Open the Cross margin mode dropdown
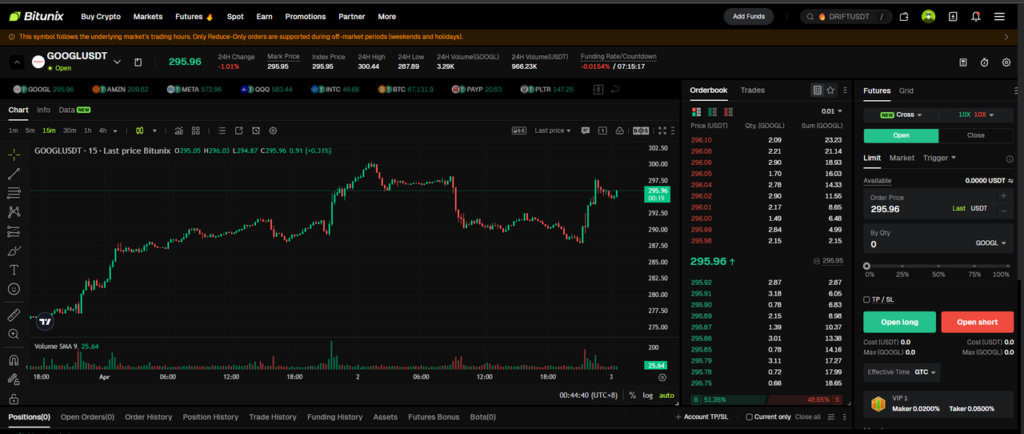Image resolution: width=1024 pixels, height=434 pixels. tap(901, 114)
